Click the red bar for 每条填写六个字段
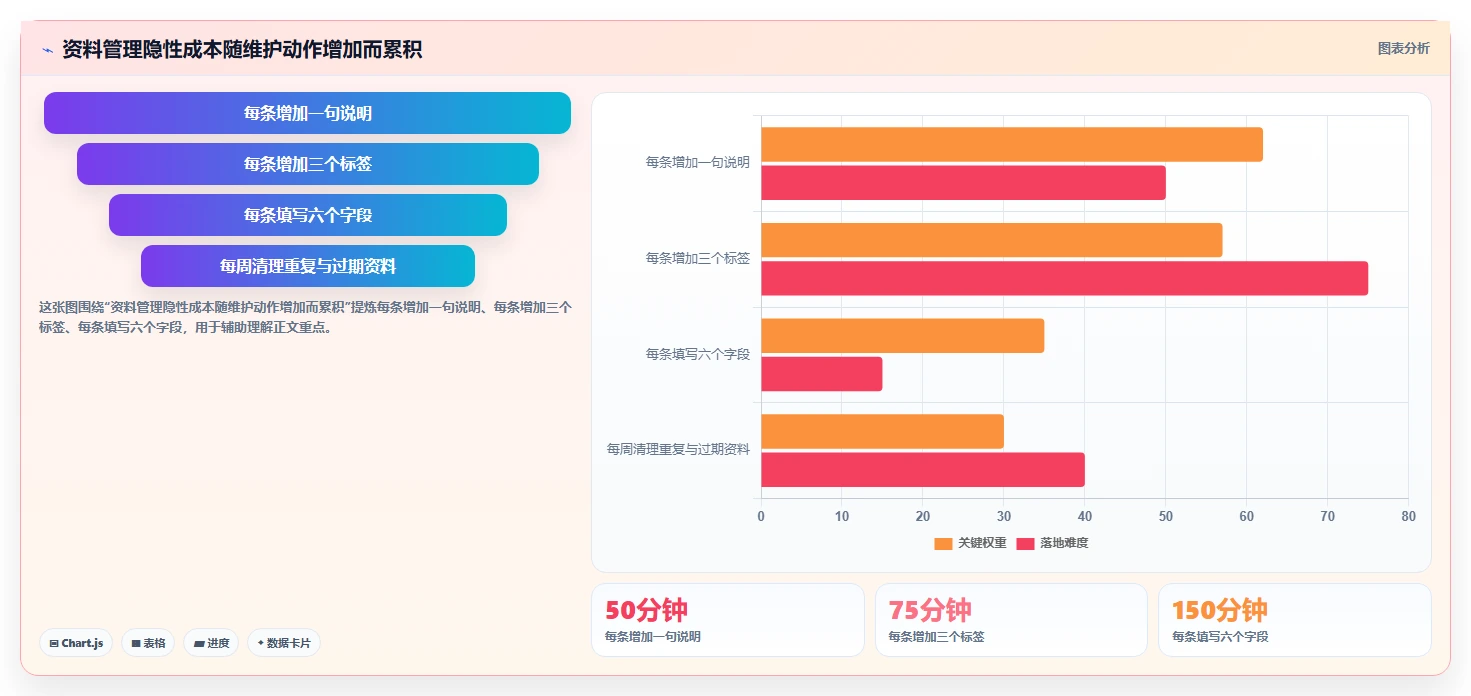The width and height of the screenshot is (1471, 696). [x=821, y=374]
